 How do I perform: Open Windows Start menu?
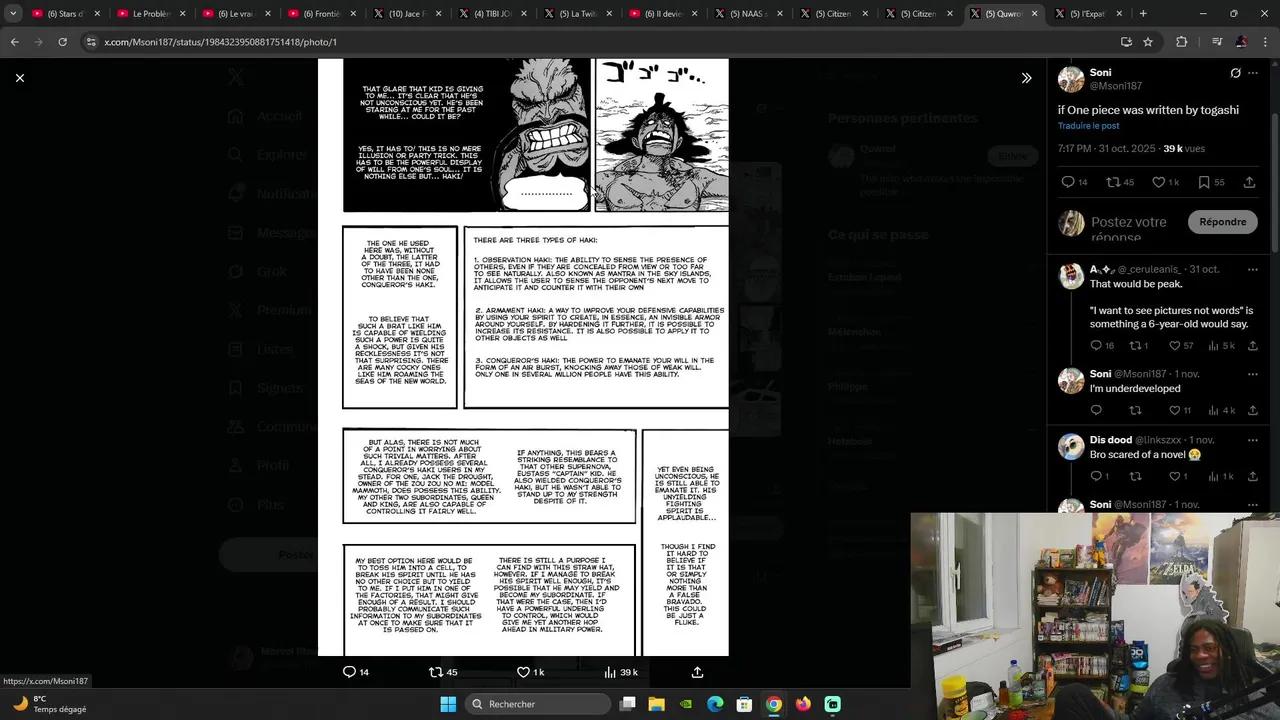[448, 704]
